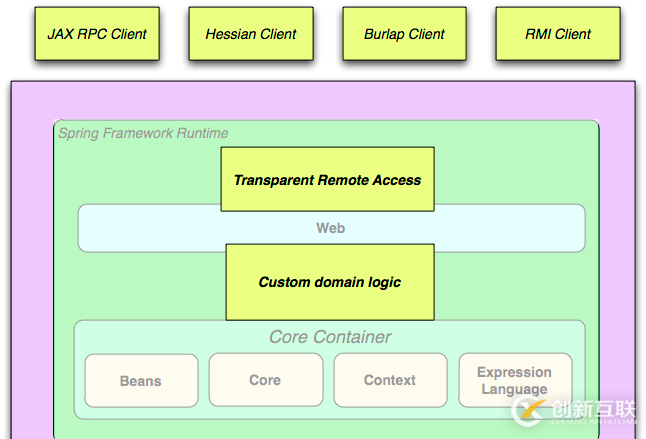Screen dimensions: 646x439
Task: Click the Expression Language module
Action: [514, 380]
